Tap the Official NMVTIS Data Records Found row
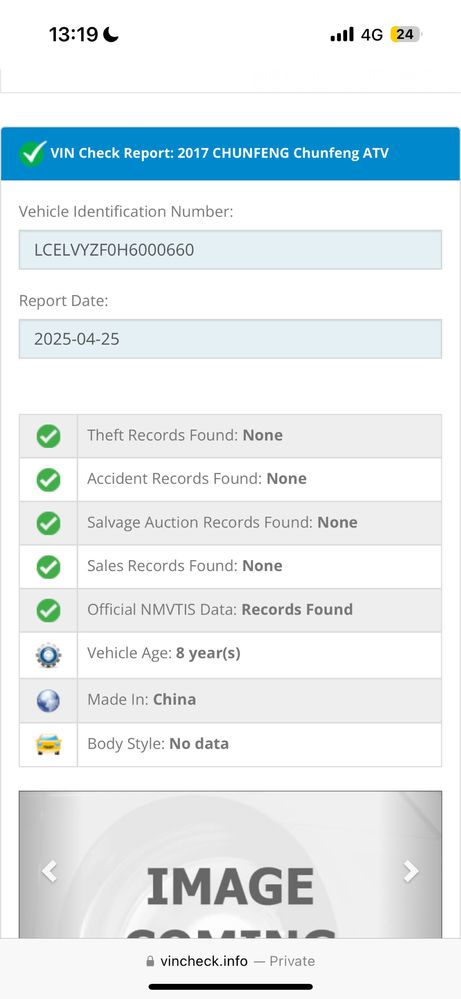This screenshot has height=999, width=461. 230,610
